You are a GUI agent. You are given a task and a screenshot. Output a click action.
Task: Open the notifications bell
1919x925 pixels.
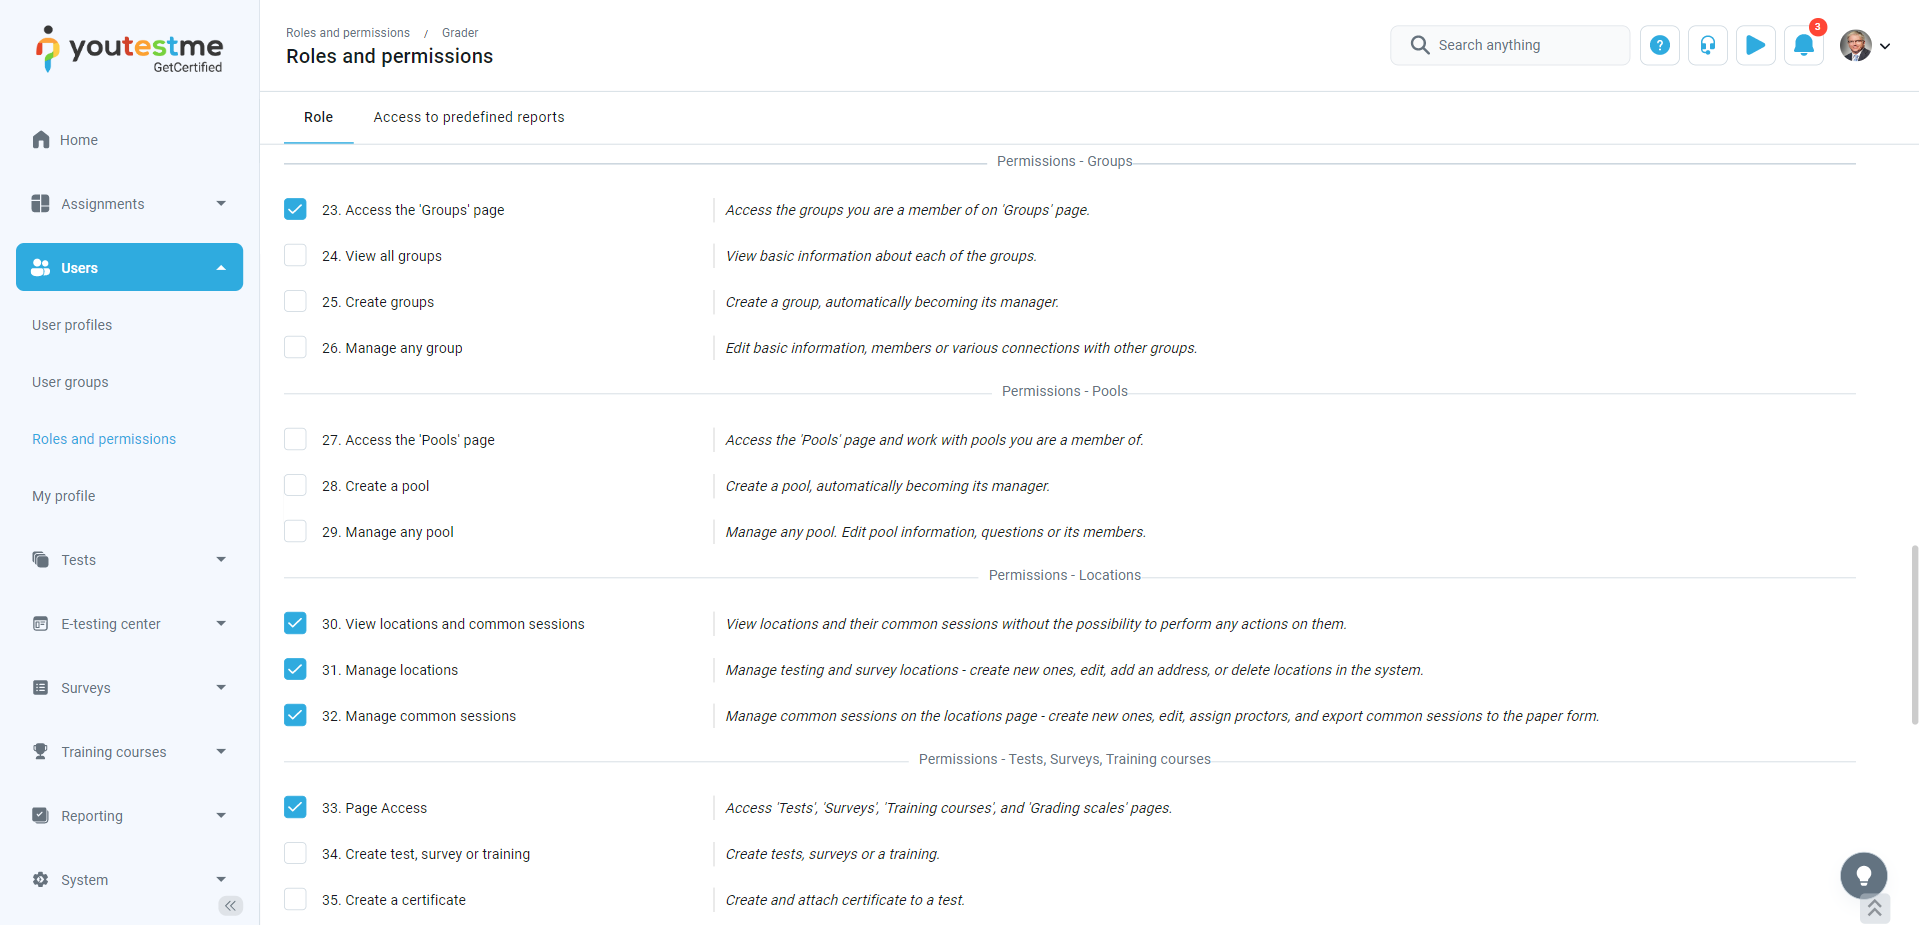1803,45
